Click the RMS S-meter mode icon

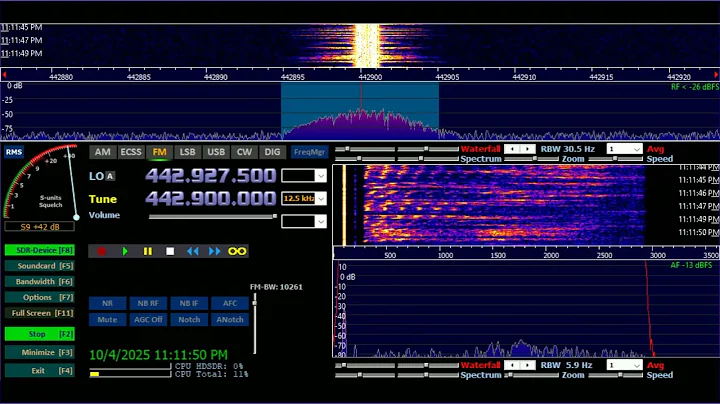tap(14, 152)
